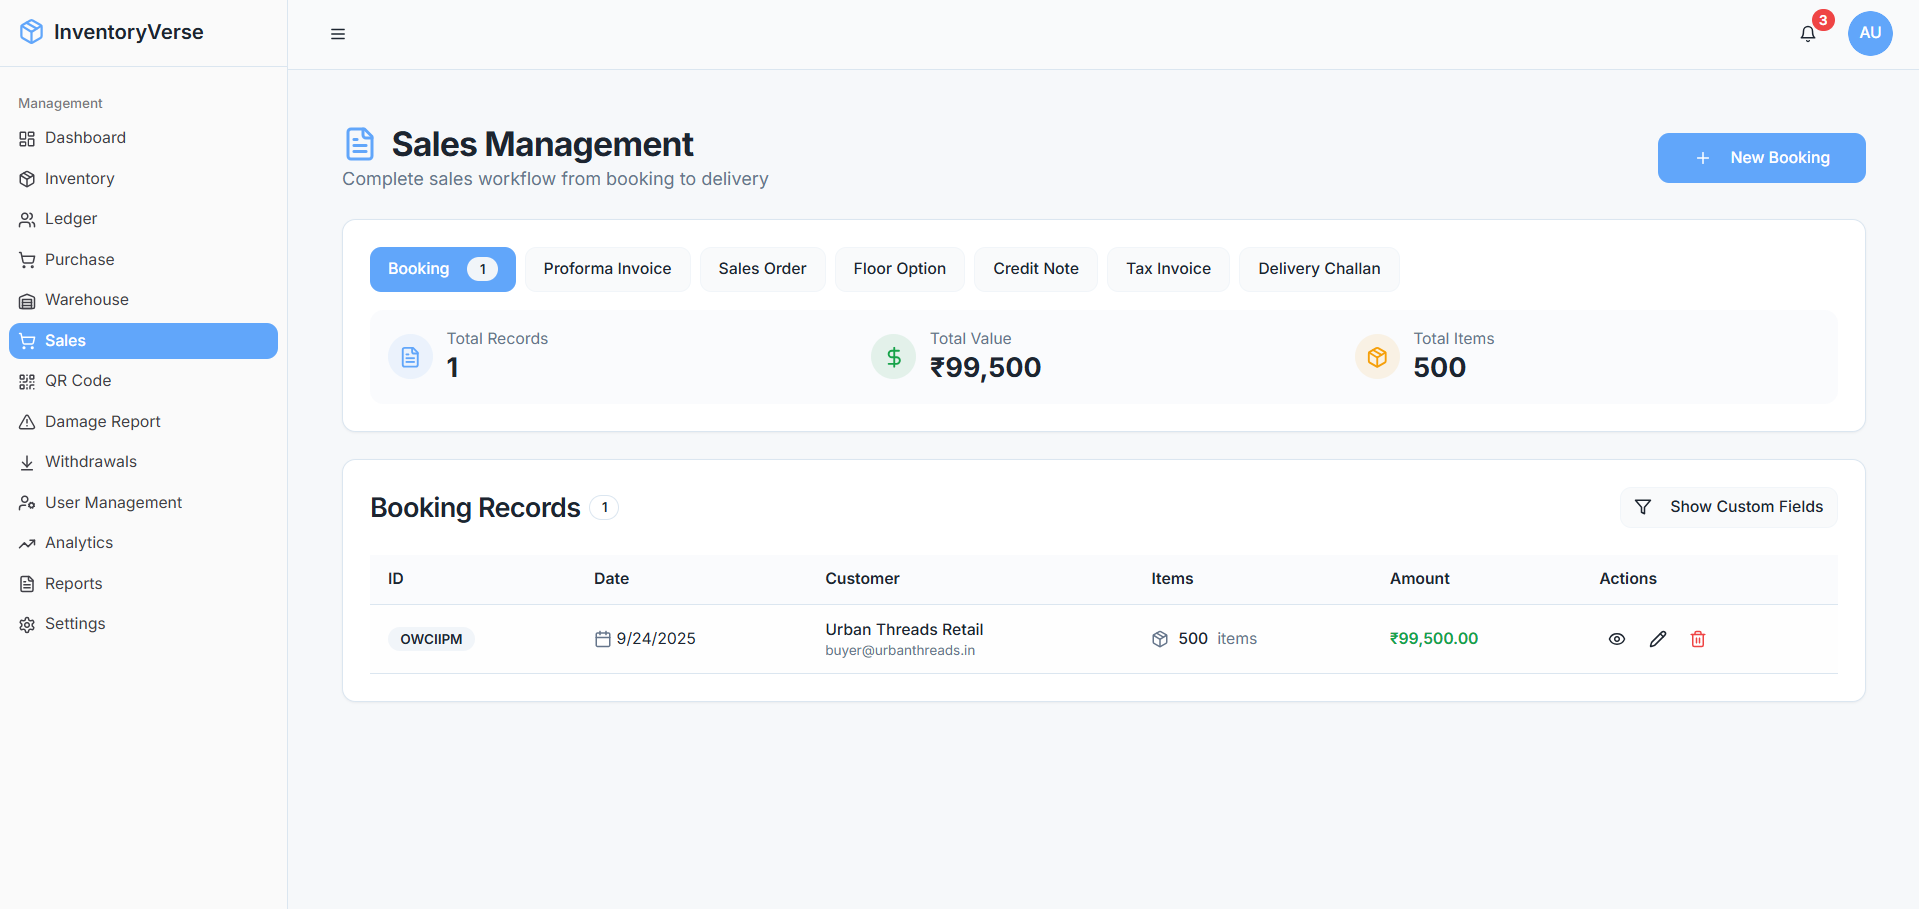Create a New Booking

pos(1761,157)
